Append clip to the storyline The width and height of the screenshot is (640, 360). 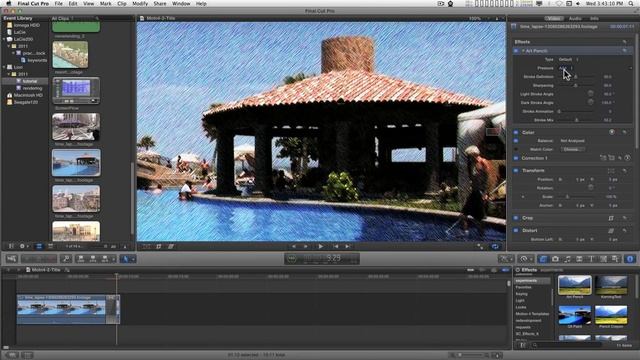(x=104, y=259)
